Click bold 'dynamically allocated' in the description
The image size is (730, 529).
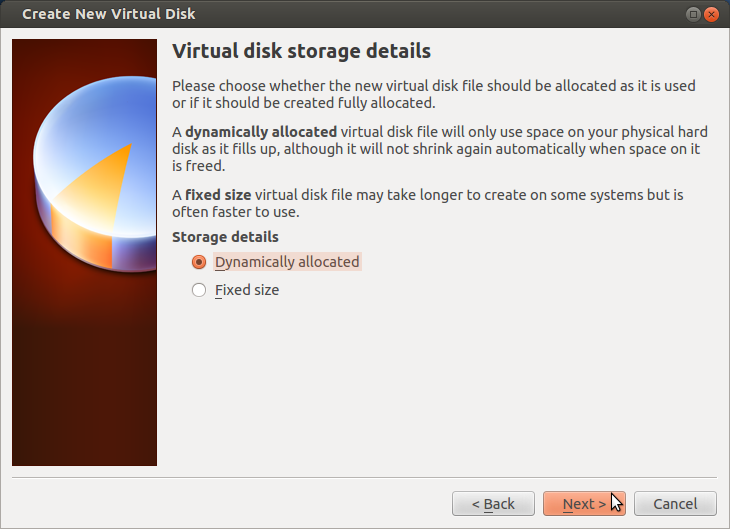(261, 131)
